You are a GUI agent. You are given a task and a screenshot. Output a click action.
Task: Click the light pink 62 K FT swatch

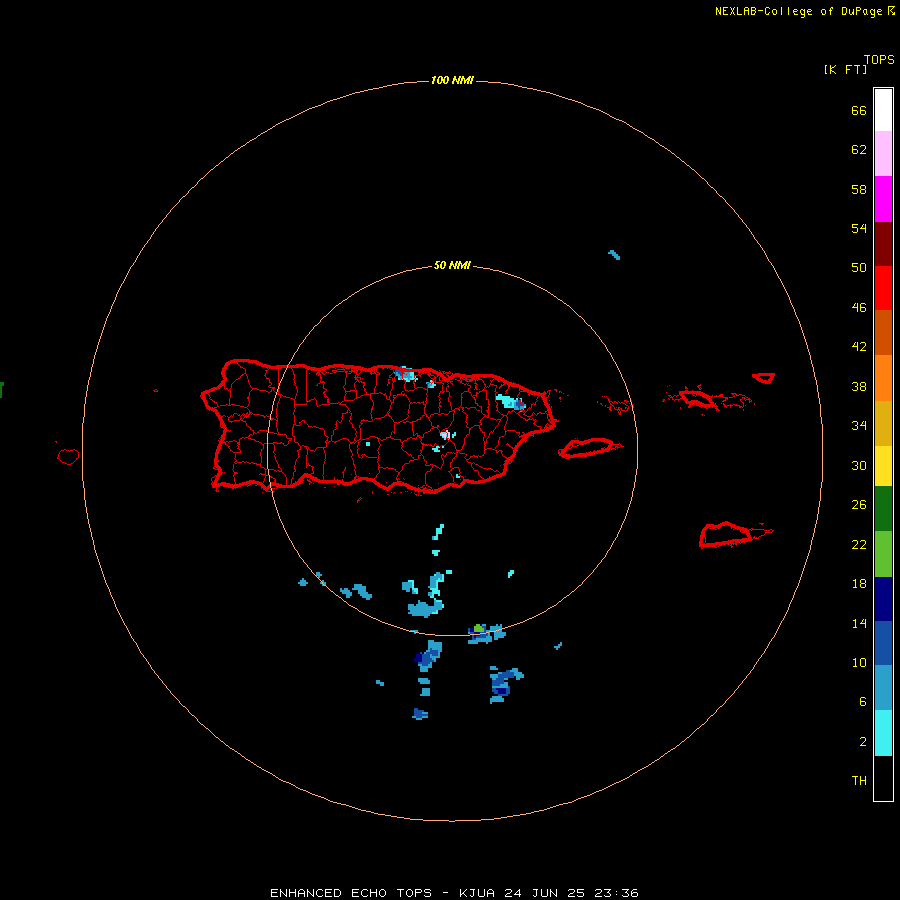(x=883, y=153)
